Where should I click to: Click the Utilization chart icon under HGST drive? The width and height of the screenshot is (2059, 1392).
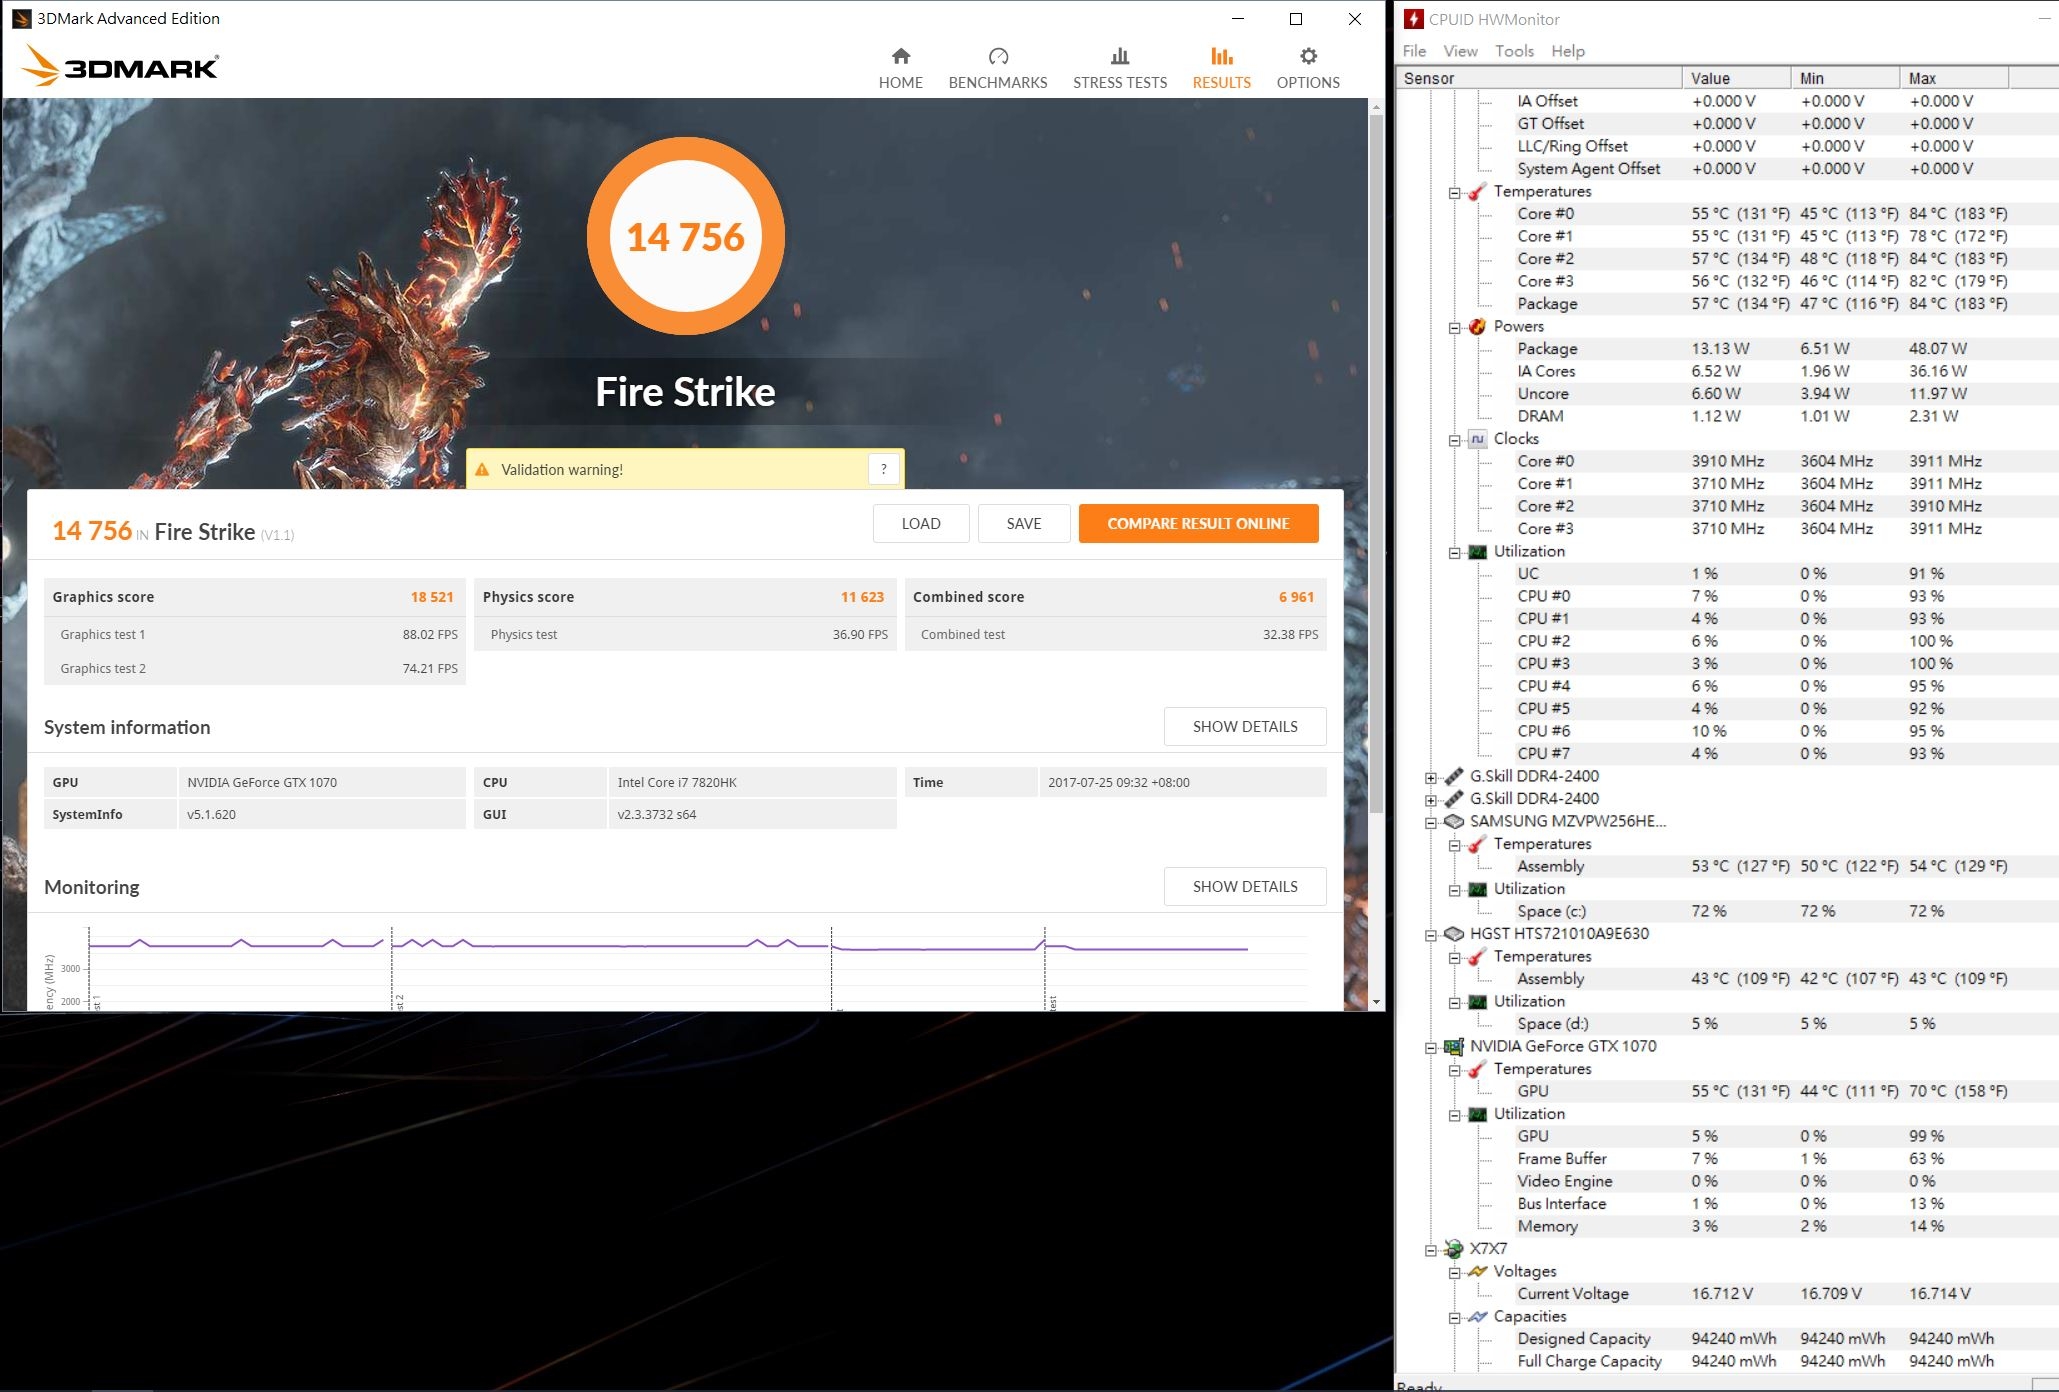[x=1477, y=1001]
